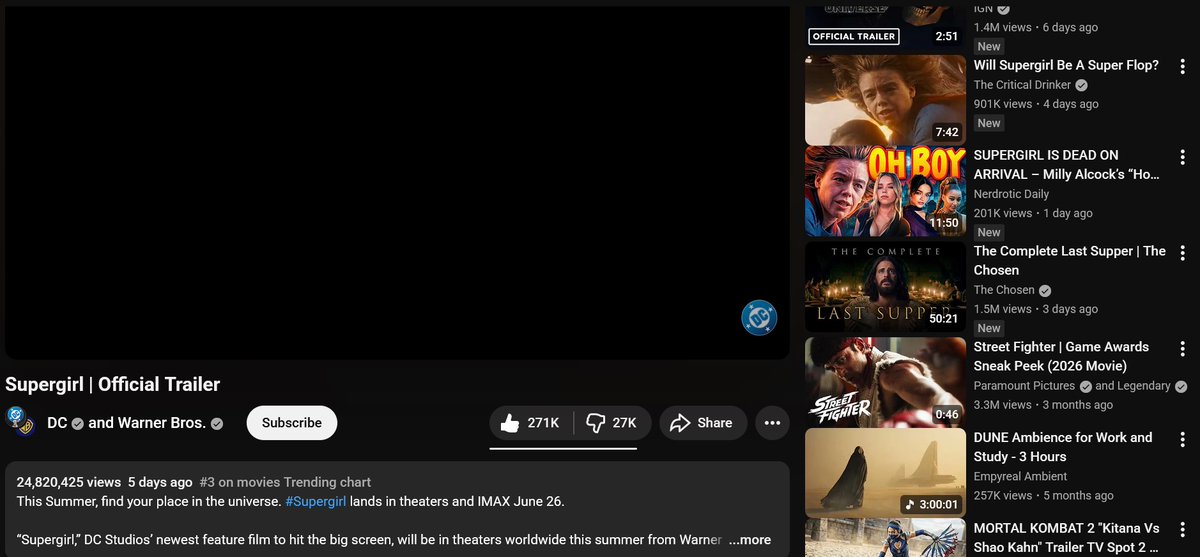Open options menu for The Complete Last Supper
Image resolution: width=1200 pixels, height=557 pixels.
[1183, 254]
